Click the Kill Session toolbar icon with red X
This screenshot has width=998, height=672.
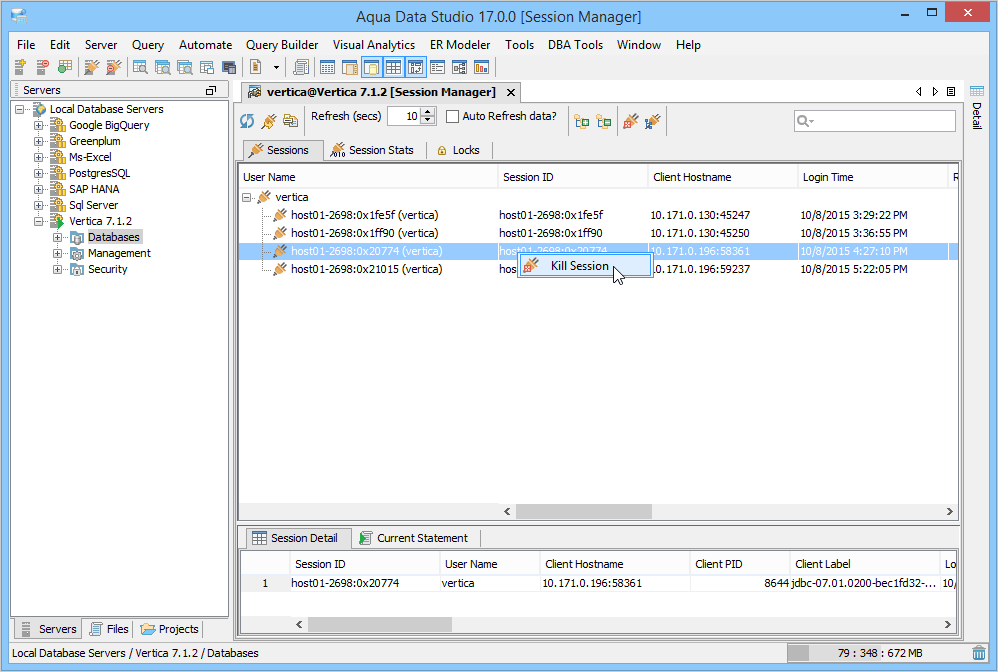(631, 121)
